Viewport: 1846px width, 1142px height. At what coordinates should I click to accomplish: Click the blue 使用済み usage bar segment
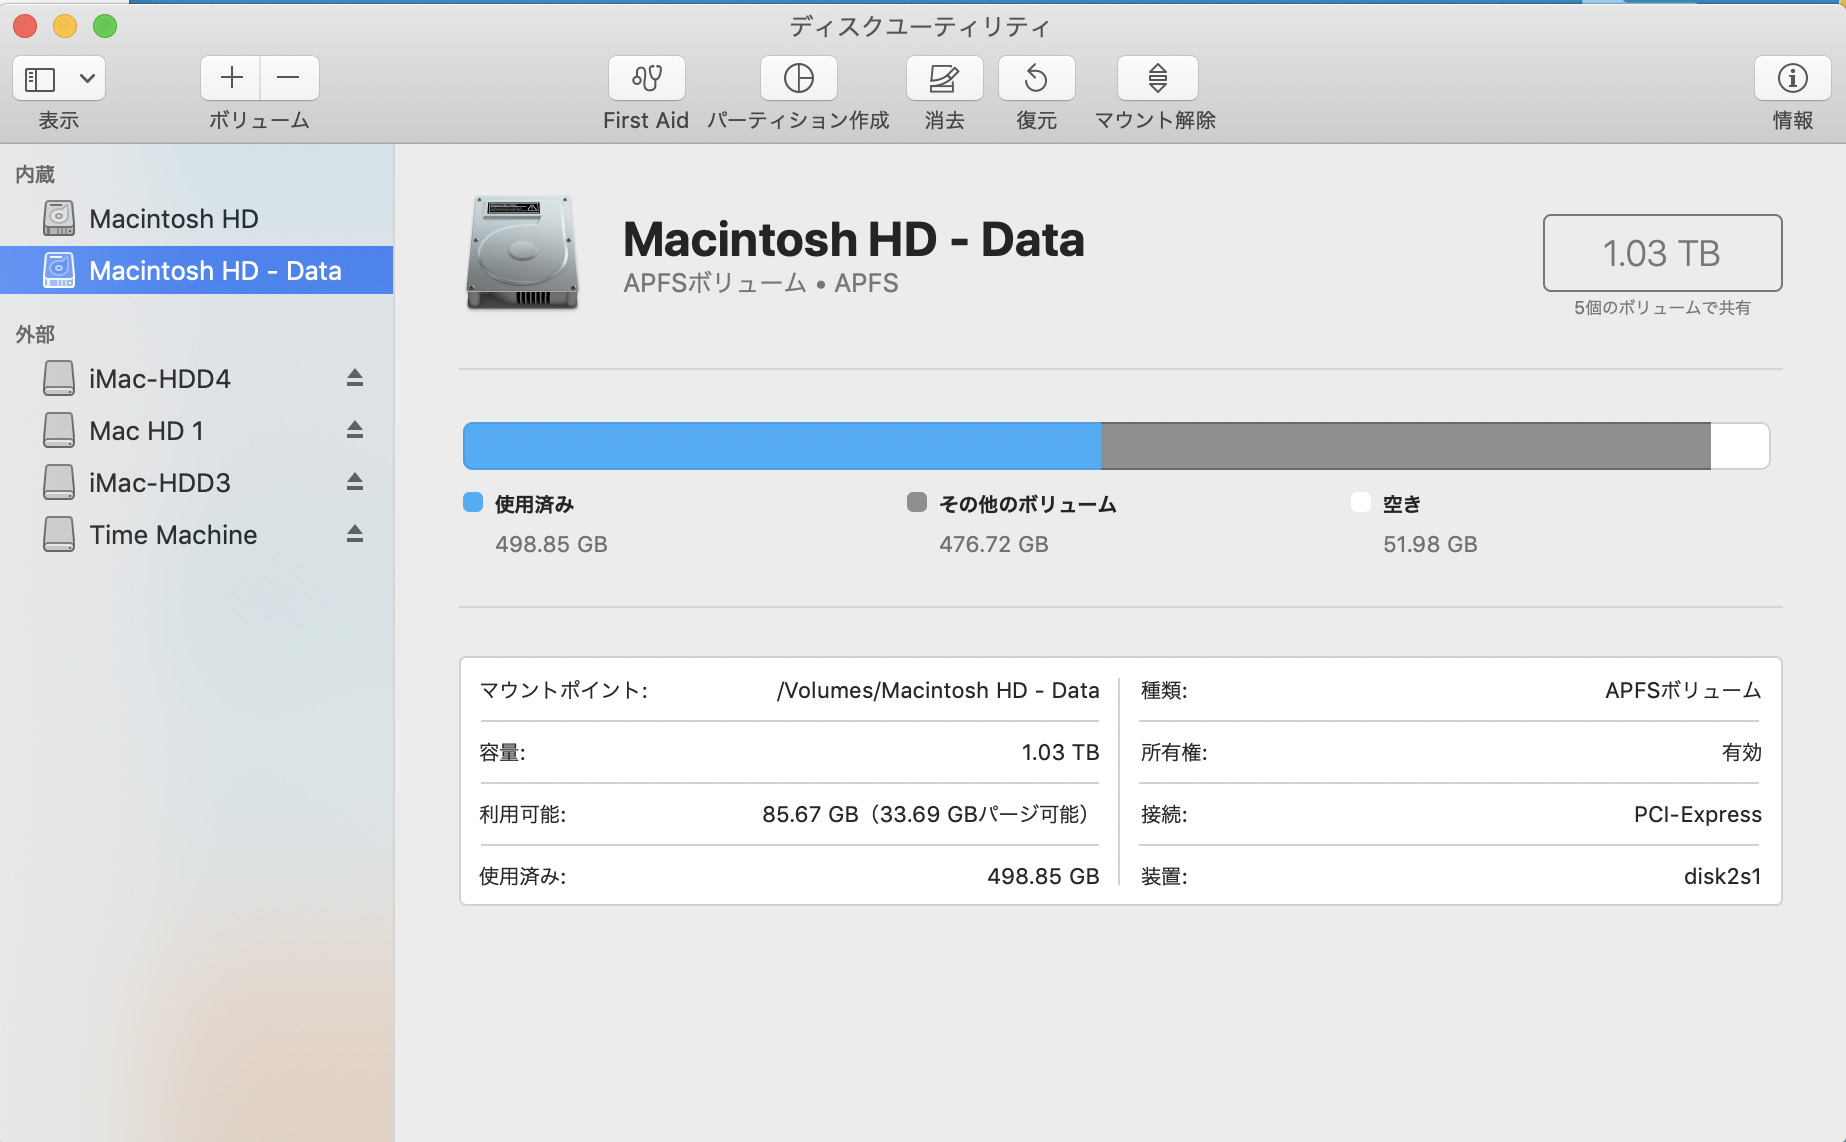coord(781,446)
